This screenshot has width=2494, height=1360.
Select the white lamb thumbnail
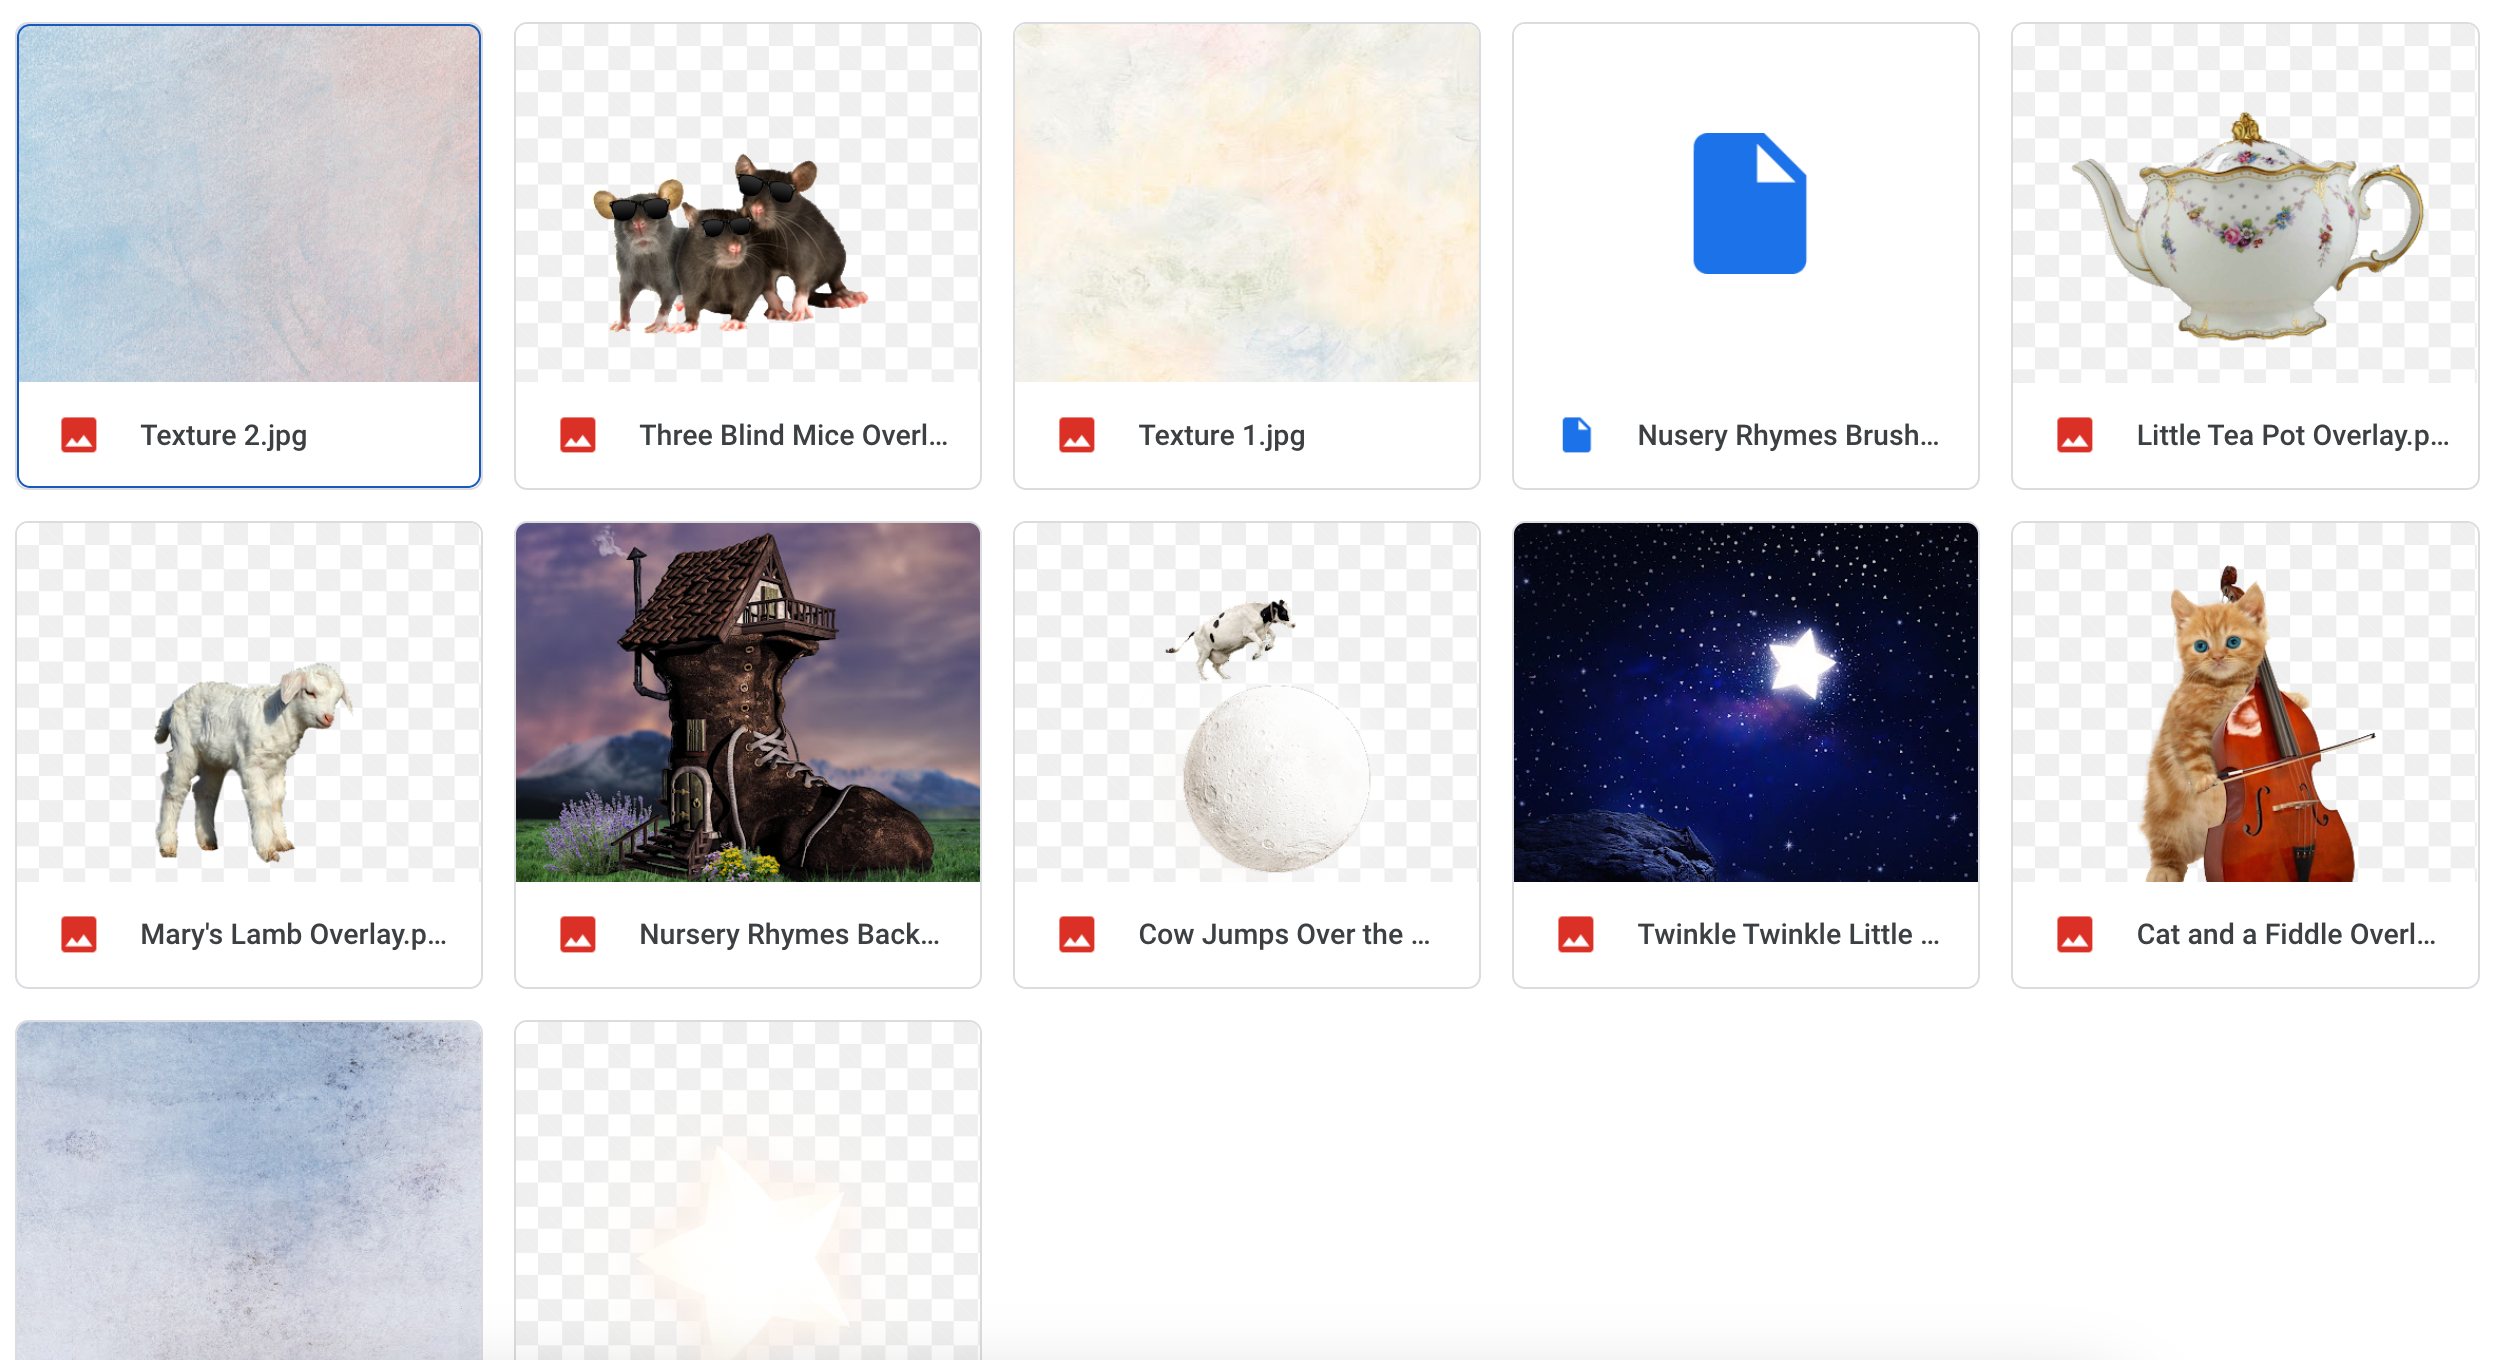click(249, 702)
